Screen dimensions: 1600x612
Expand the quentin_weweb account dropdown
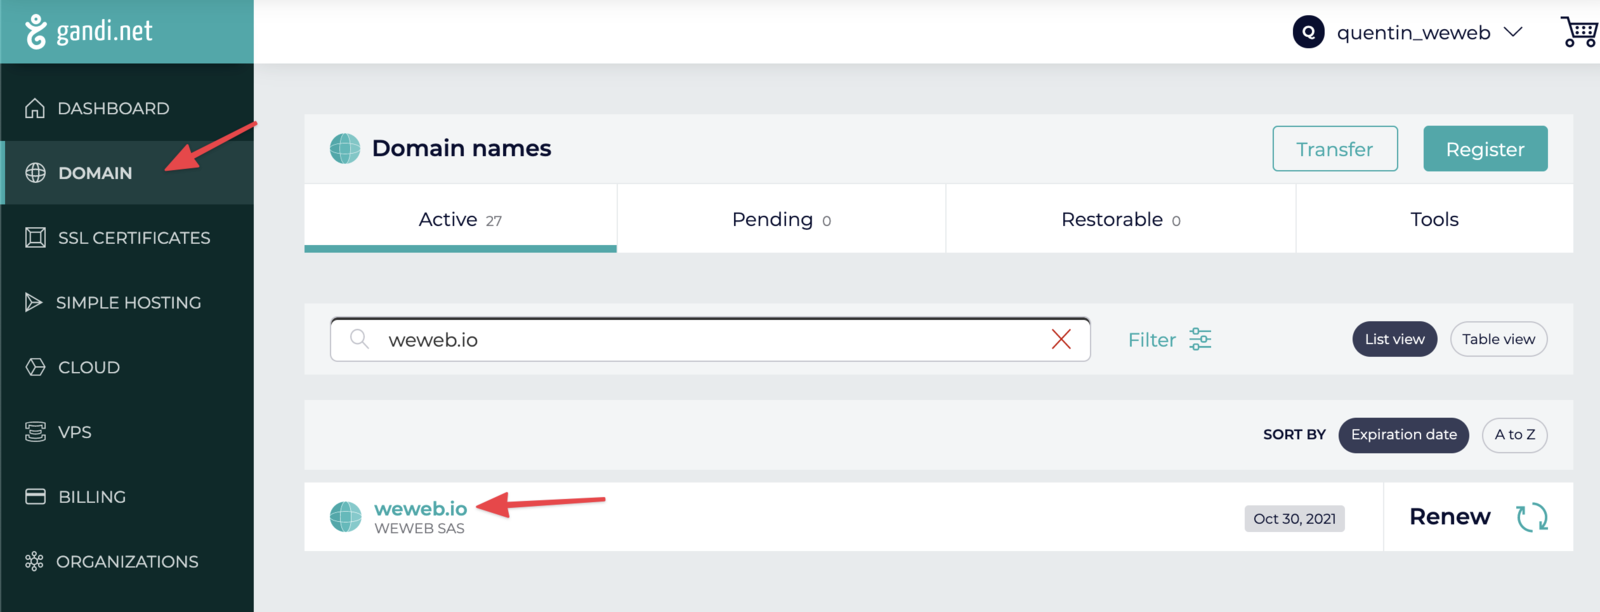pyautogui.click(x=1513, y=32)
